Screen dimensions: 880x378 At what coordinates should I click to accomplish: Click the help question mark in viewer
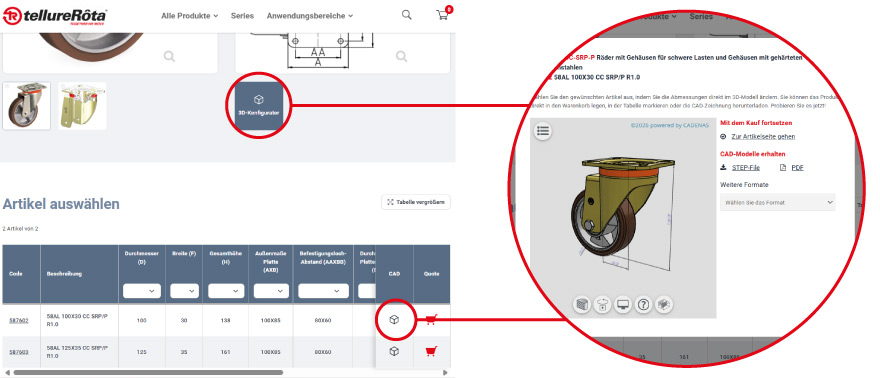(644, 305)
